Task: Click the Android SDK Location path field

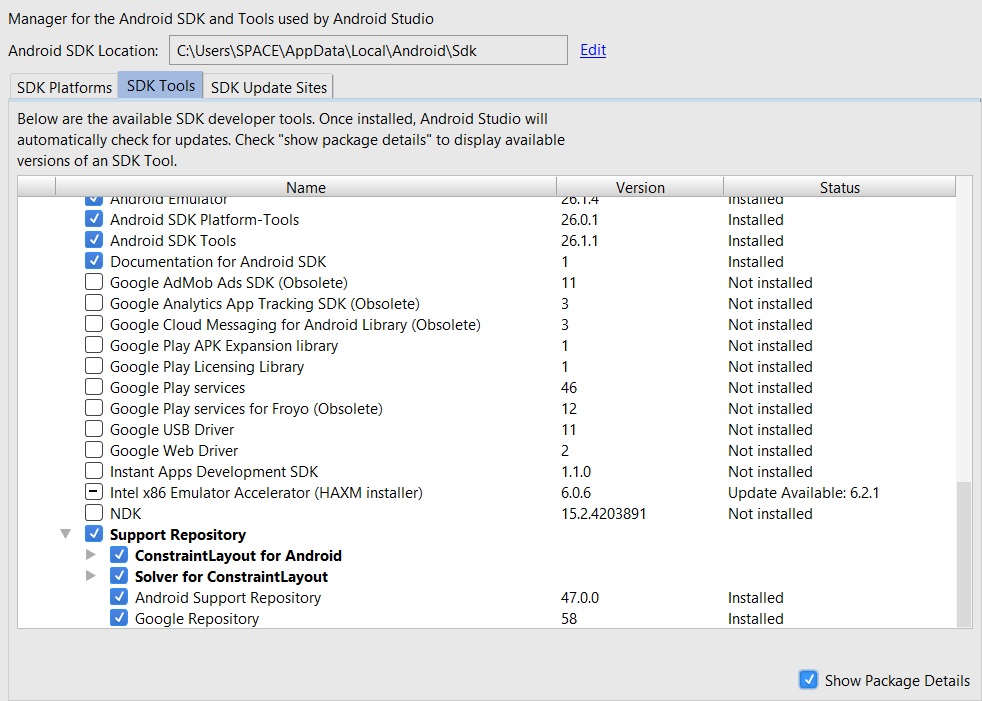Action: click(x=368, y=50)
